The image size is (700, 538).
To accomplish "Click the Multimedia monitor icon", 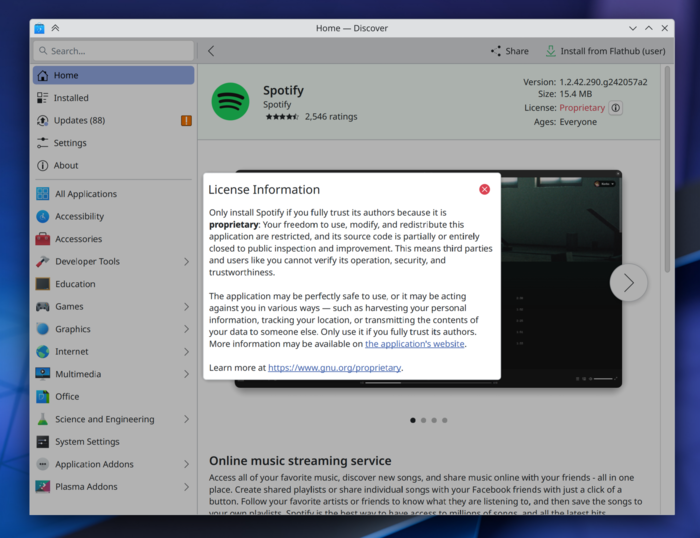I will [x=43, y=374].
